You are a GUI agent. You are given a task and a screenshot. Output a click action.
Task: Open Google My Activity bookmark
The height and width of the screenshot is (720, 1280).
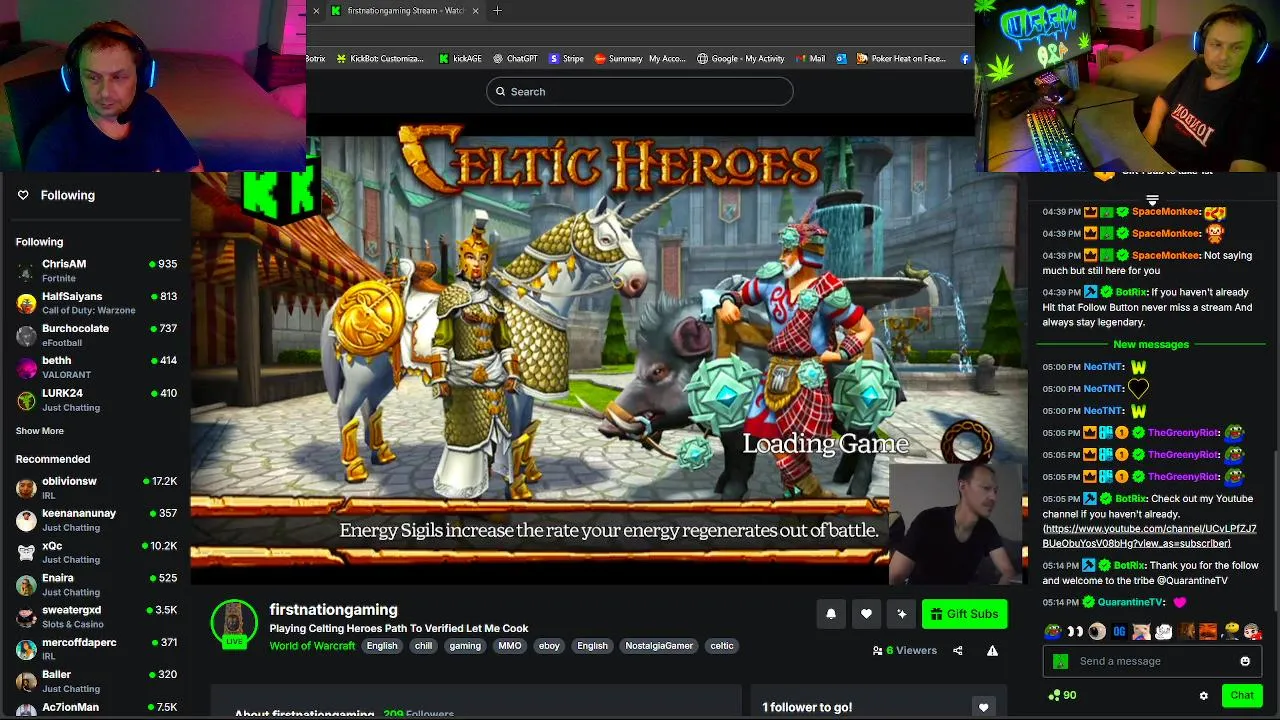(x=741, y=59)
